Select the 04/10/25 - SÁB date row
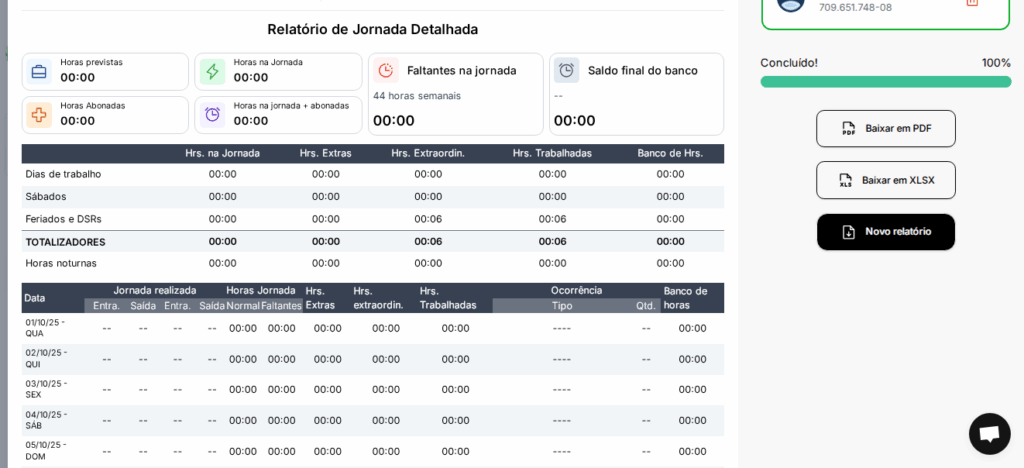1024x468 pixels. [x=46, y=420]
